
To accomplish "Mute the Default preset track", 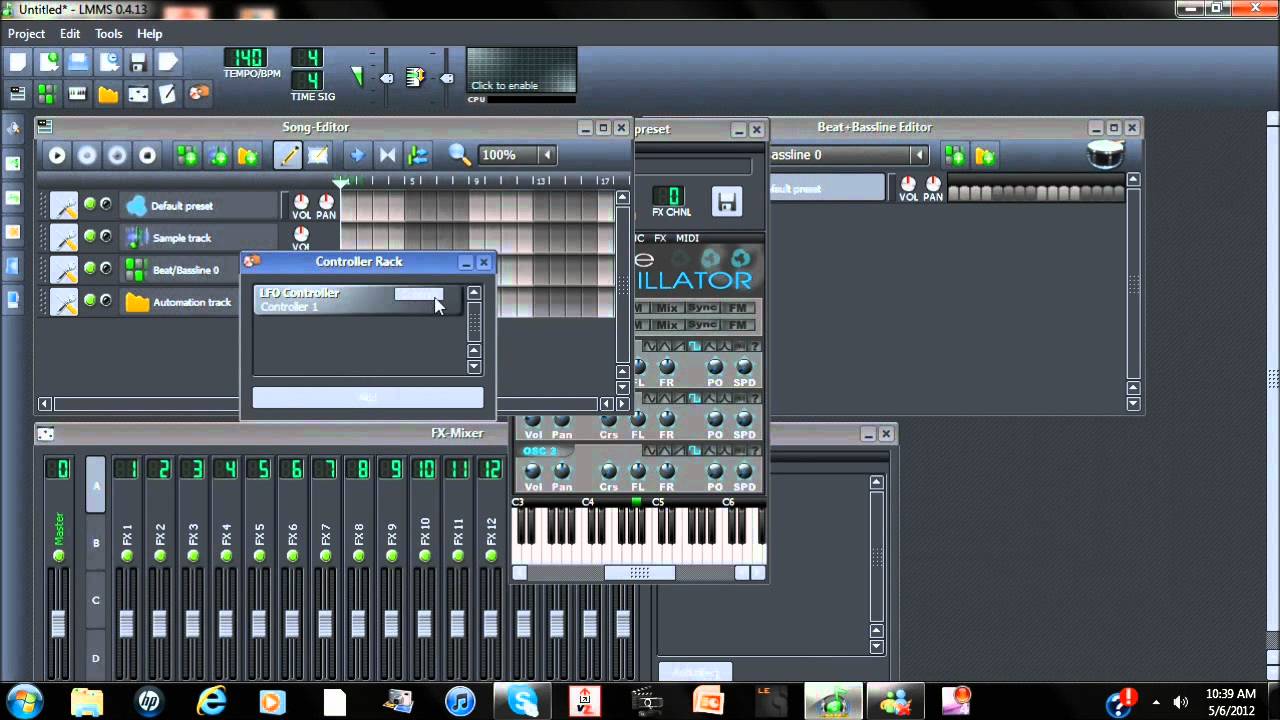I will [x=90, y=204].
